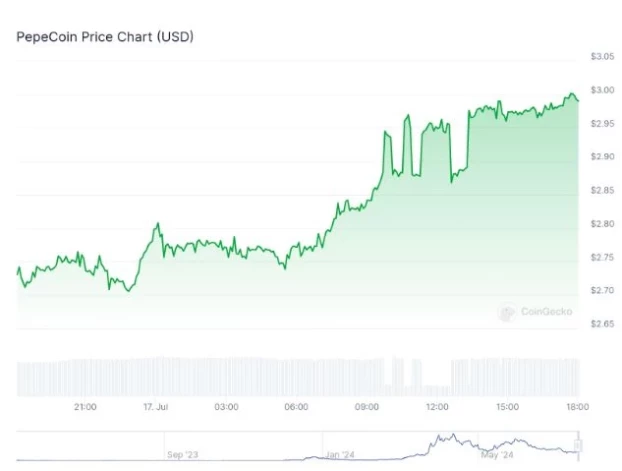The width and height of the screenshot is (622, 471).
Task: Click the 09:00 time axis label
Action: [367, 406]
